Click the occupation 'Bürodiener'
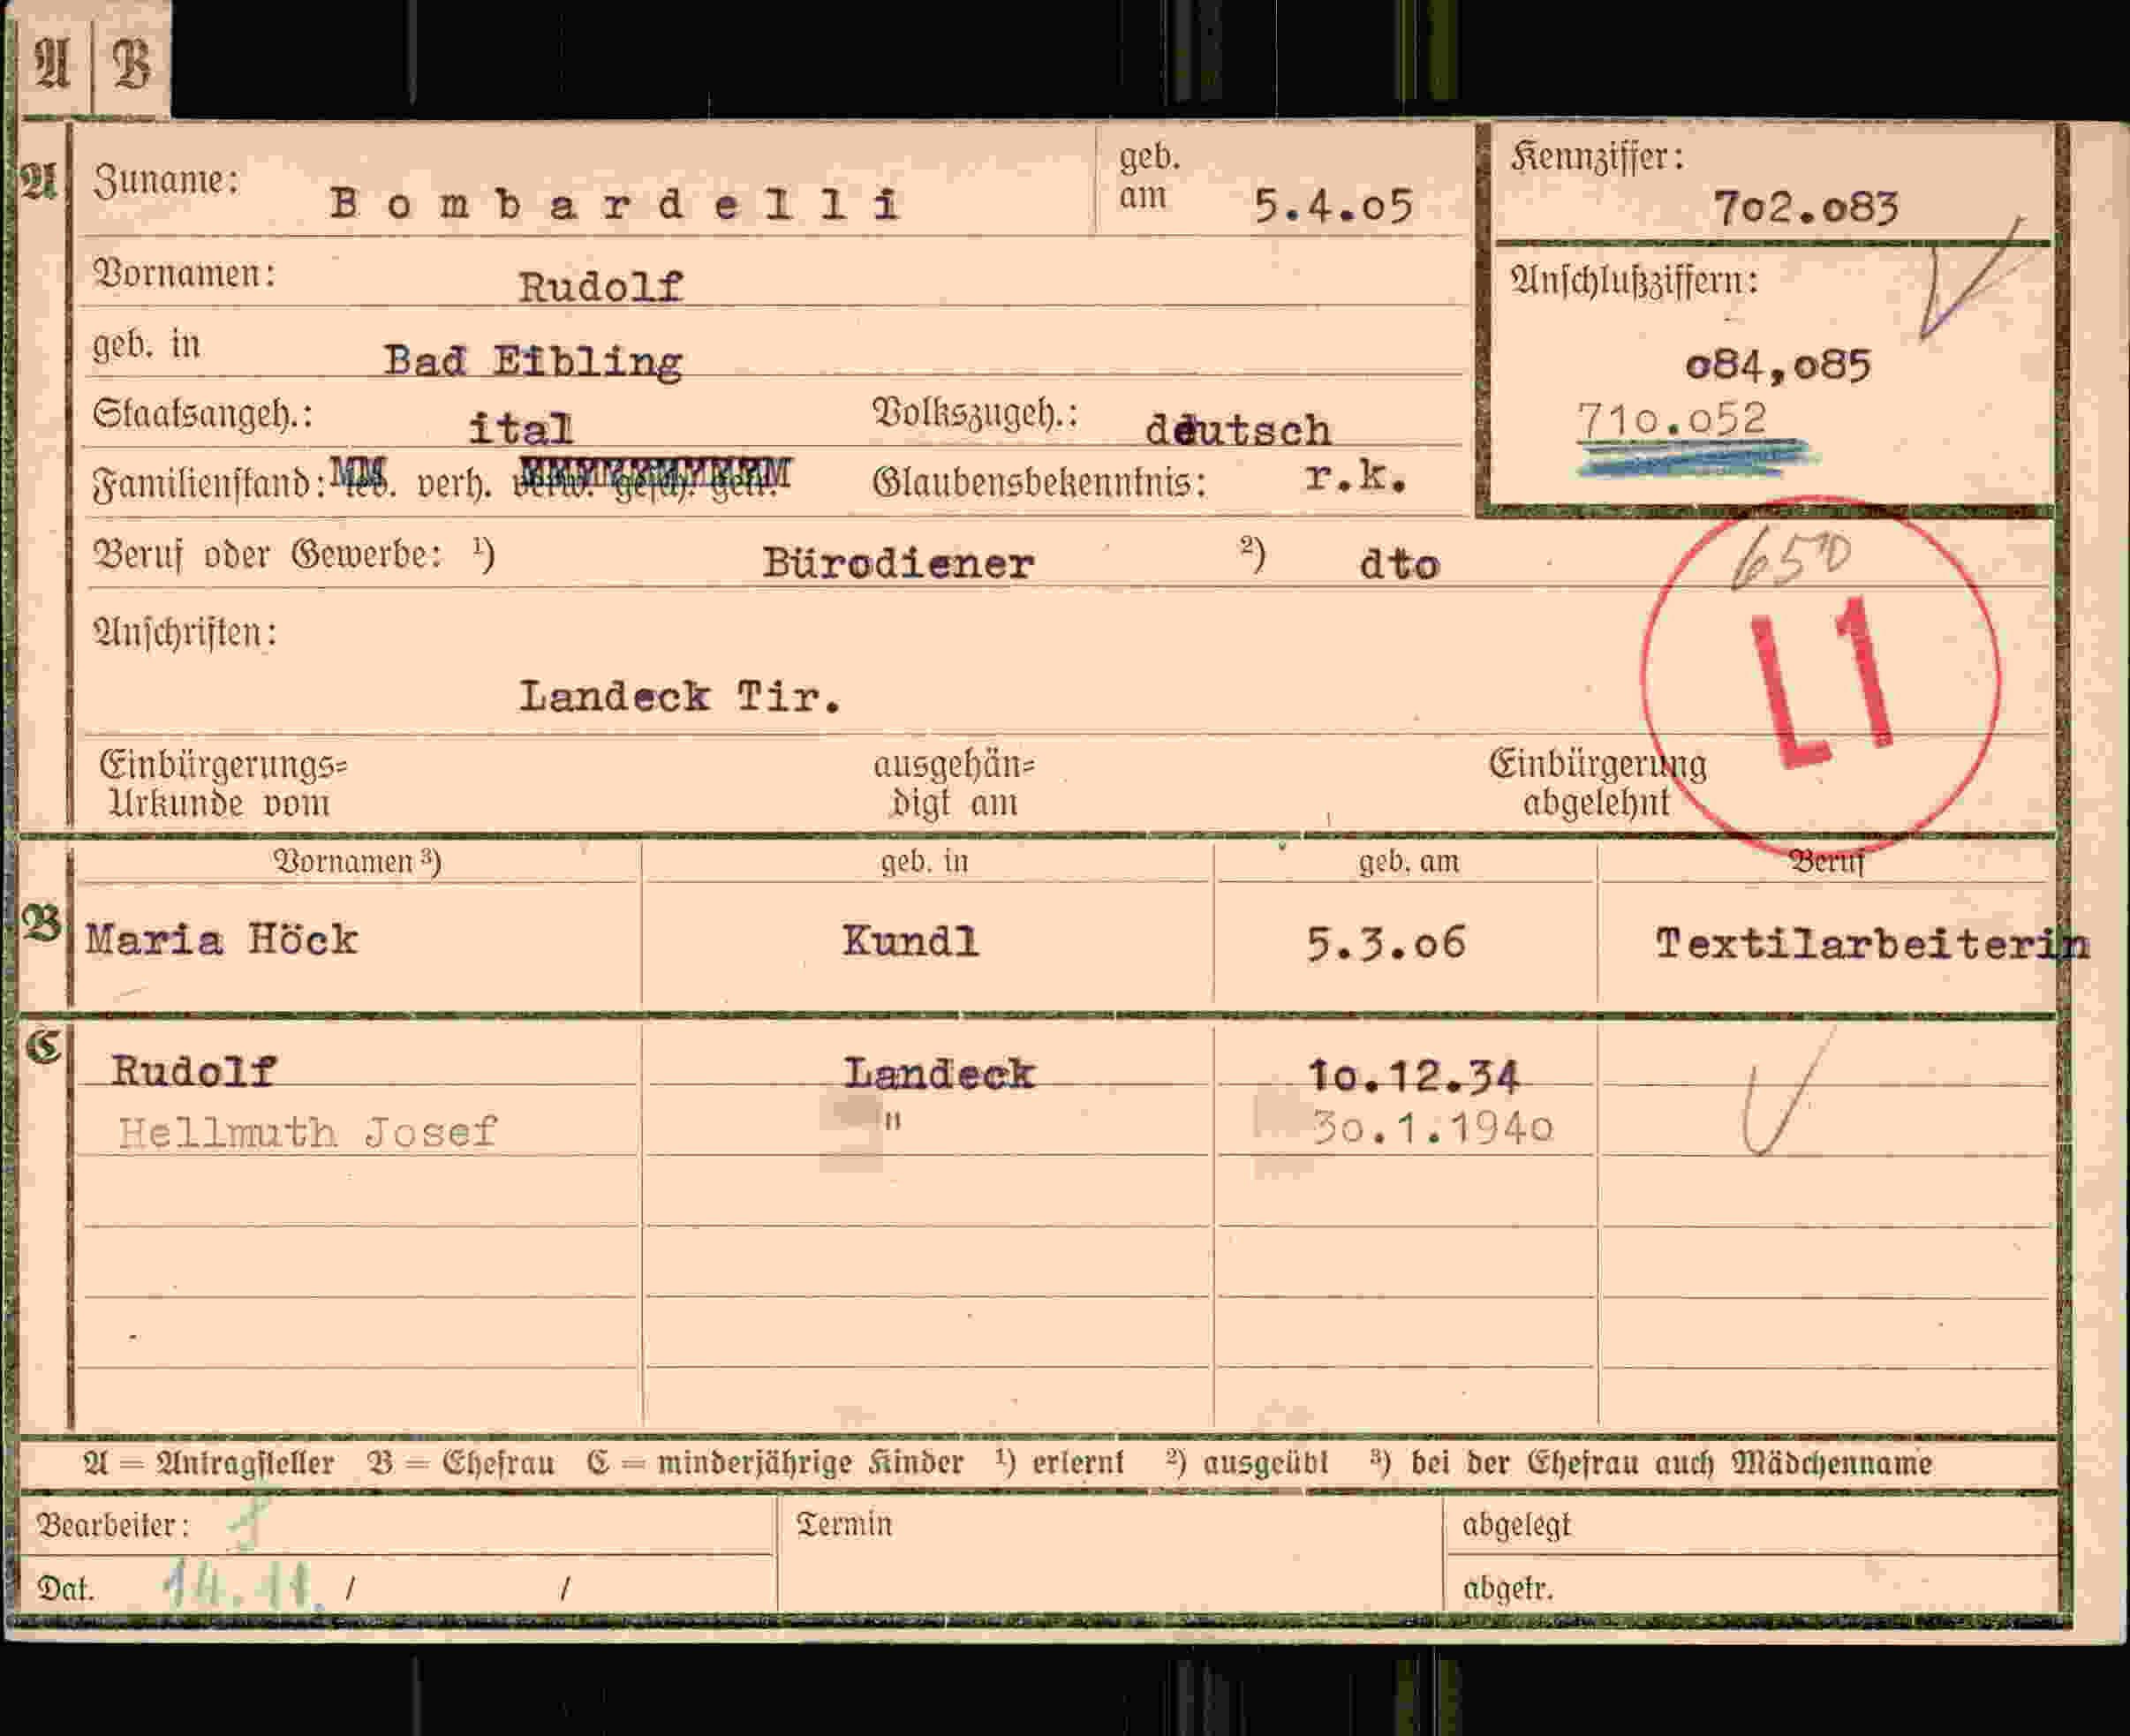 coord(898,563)
